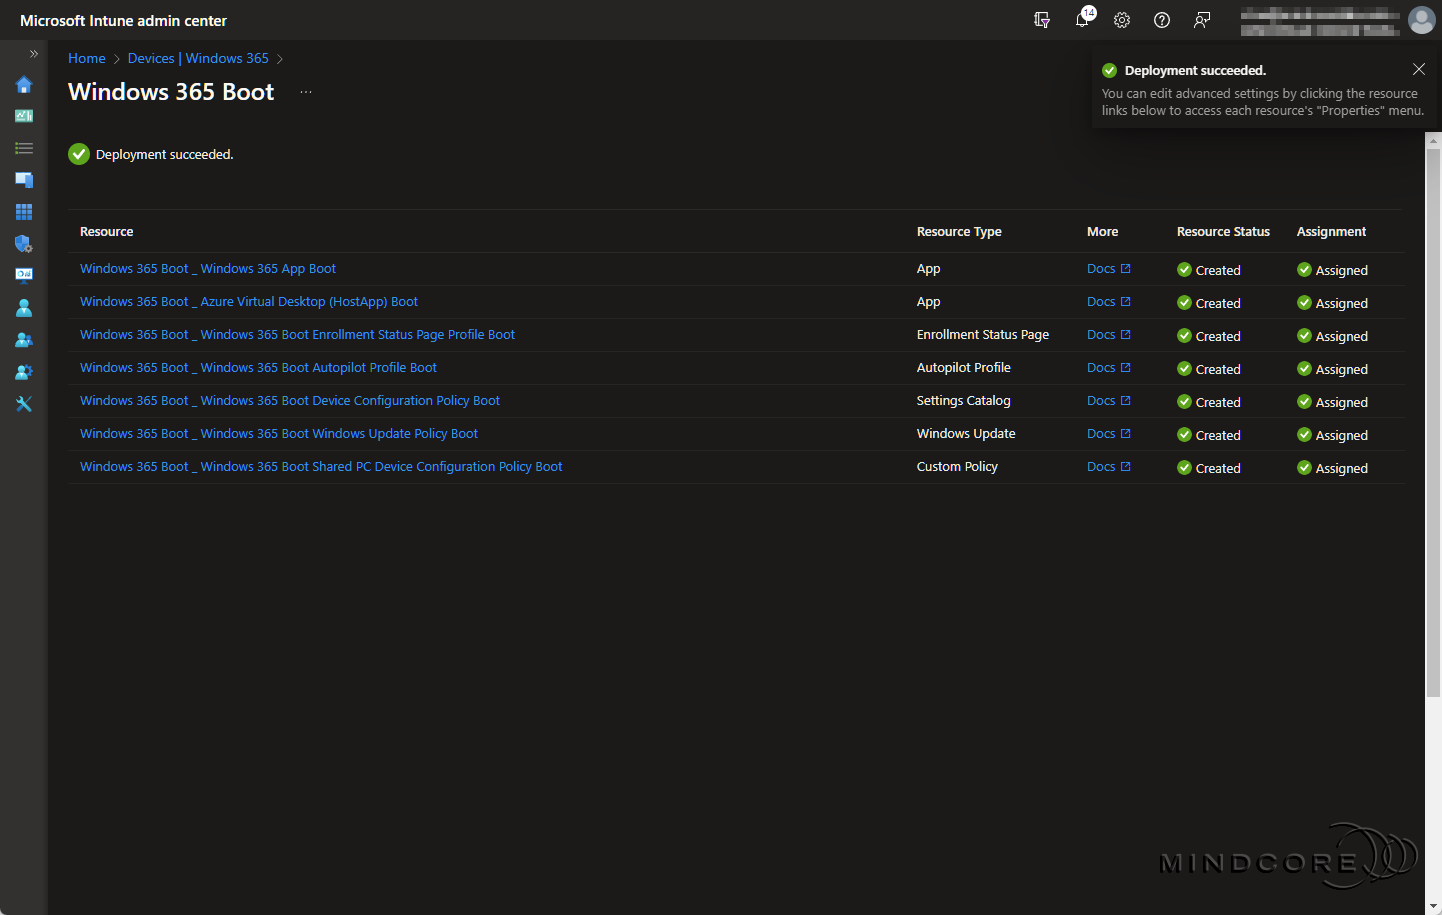Open Troubleshooting + support wrench icon
This screenshot has width=1442, height=915.
coord(24,404)
